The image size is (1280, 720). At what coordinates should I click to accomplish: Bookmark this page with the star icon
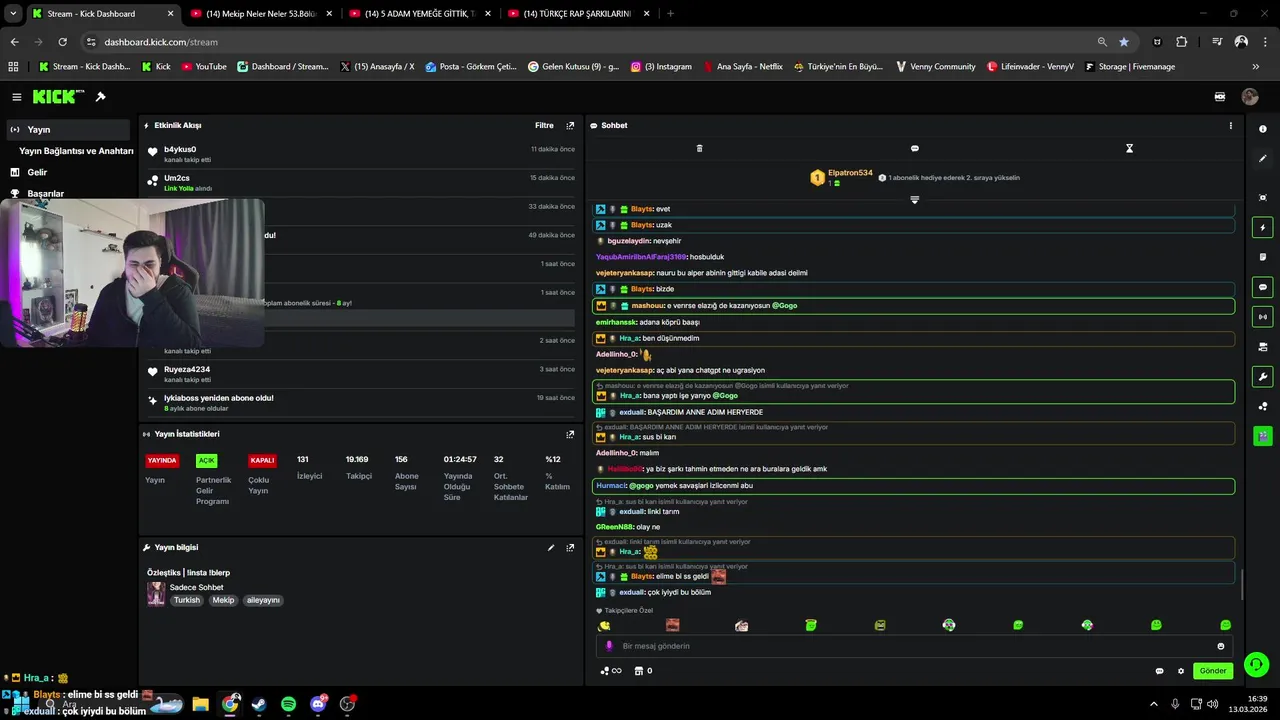(1124, 42)
